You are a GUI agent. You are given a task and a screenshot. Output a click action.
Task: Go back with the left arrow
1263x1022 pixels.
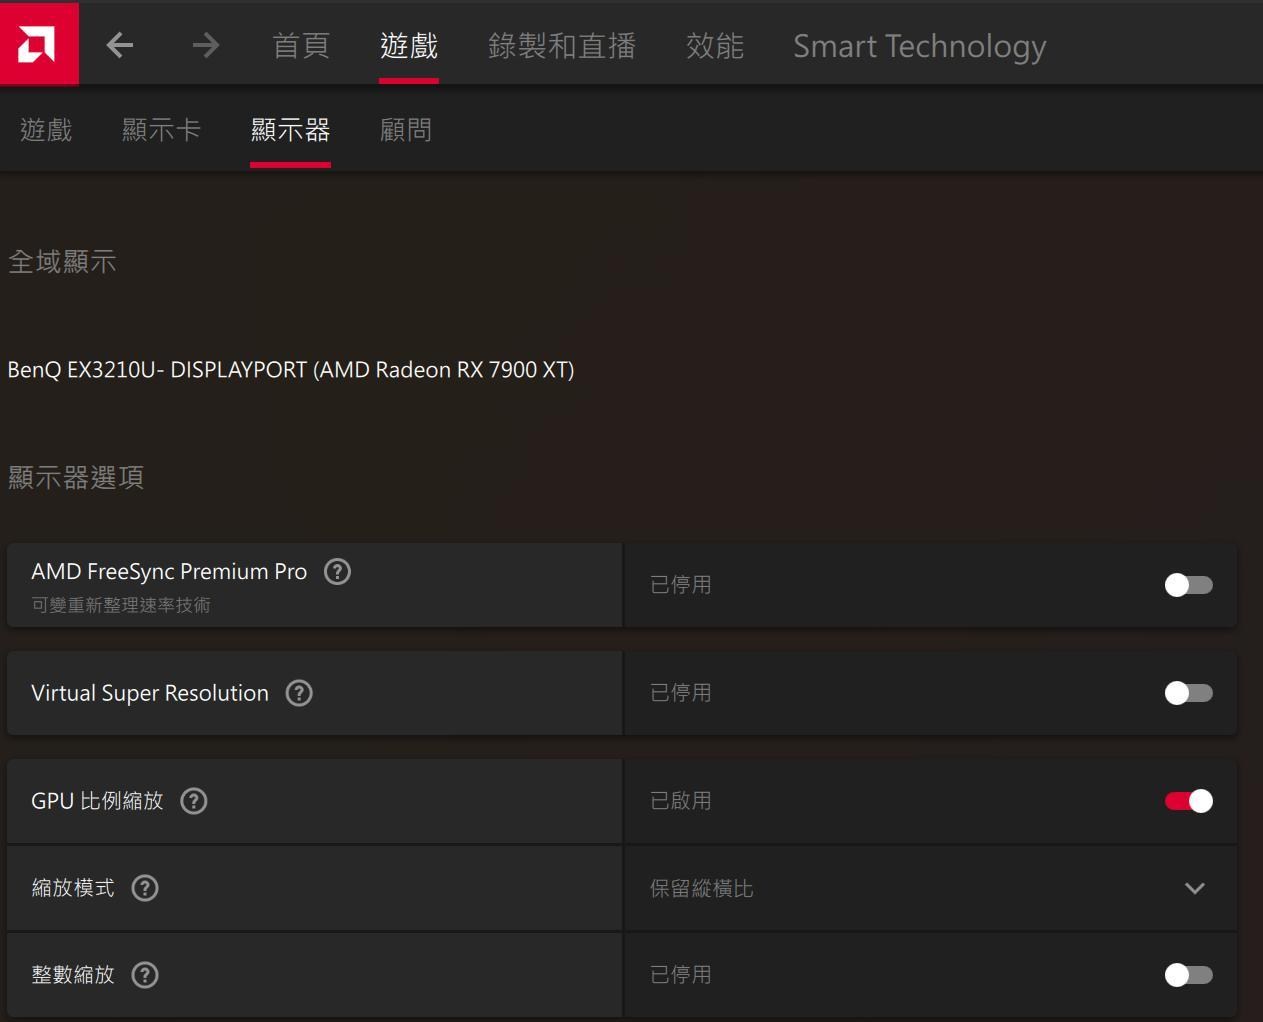[x=120, y=45]
